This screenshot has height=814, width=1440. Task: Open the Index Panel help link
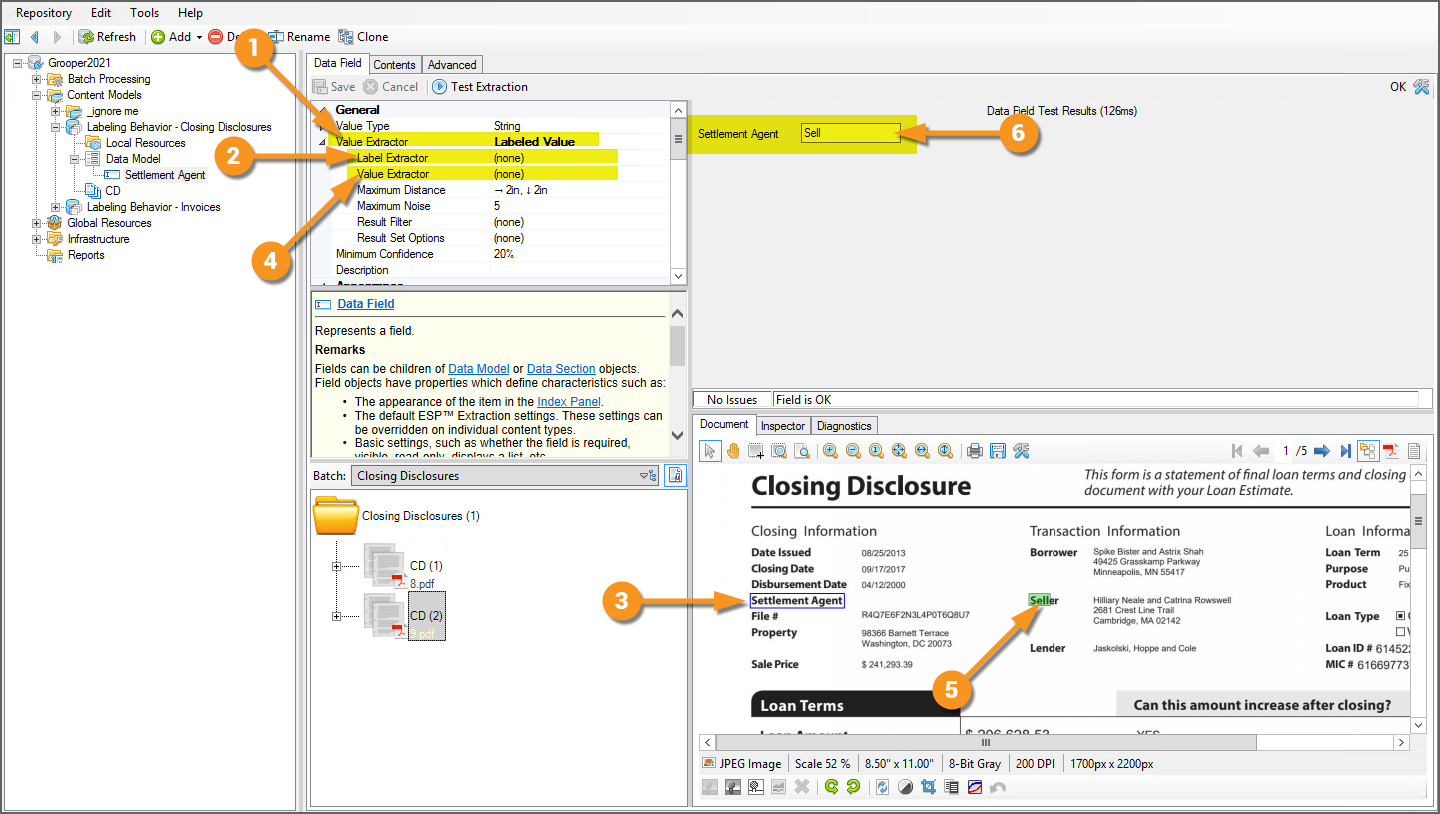568,402
